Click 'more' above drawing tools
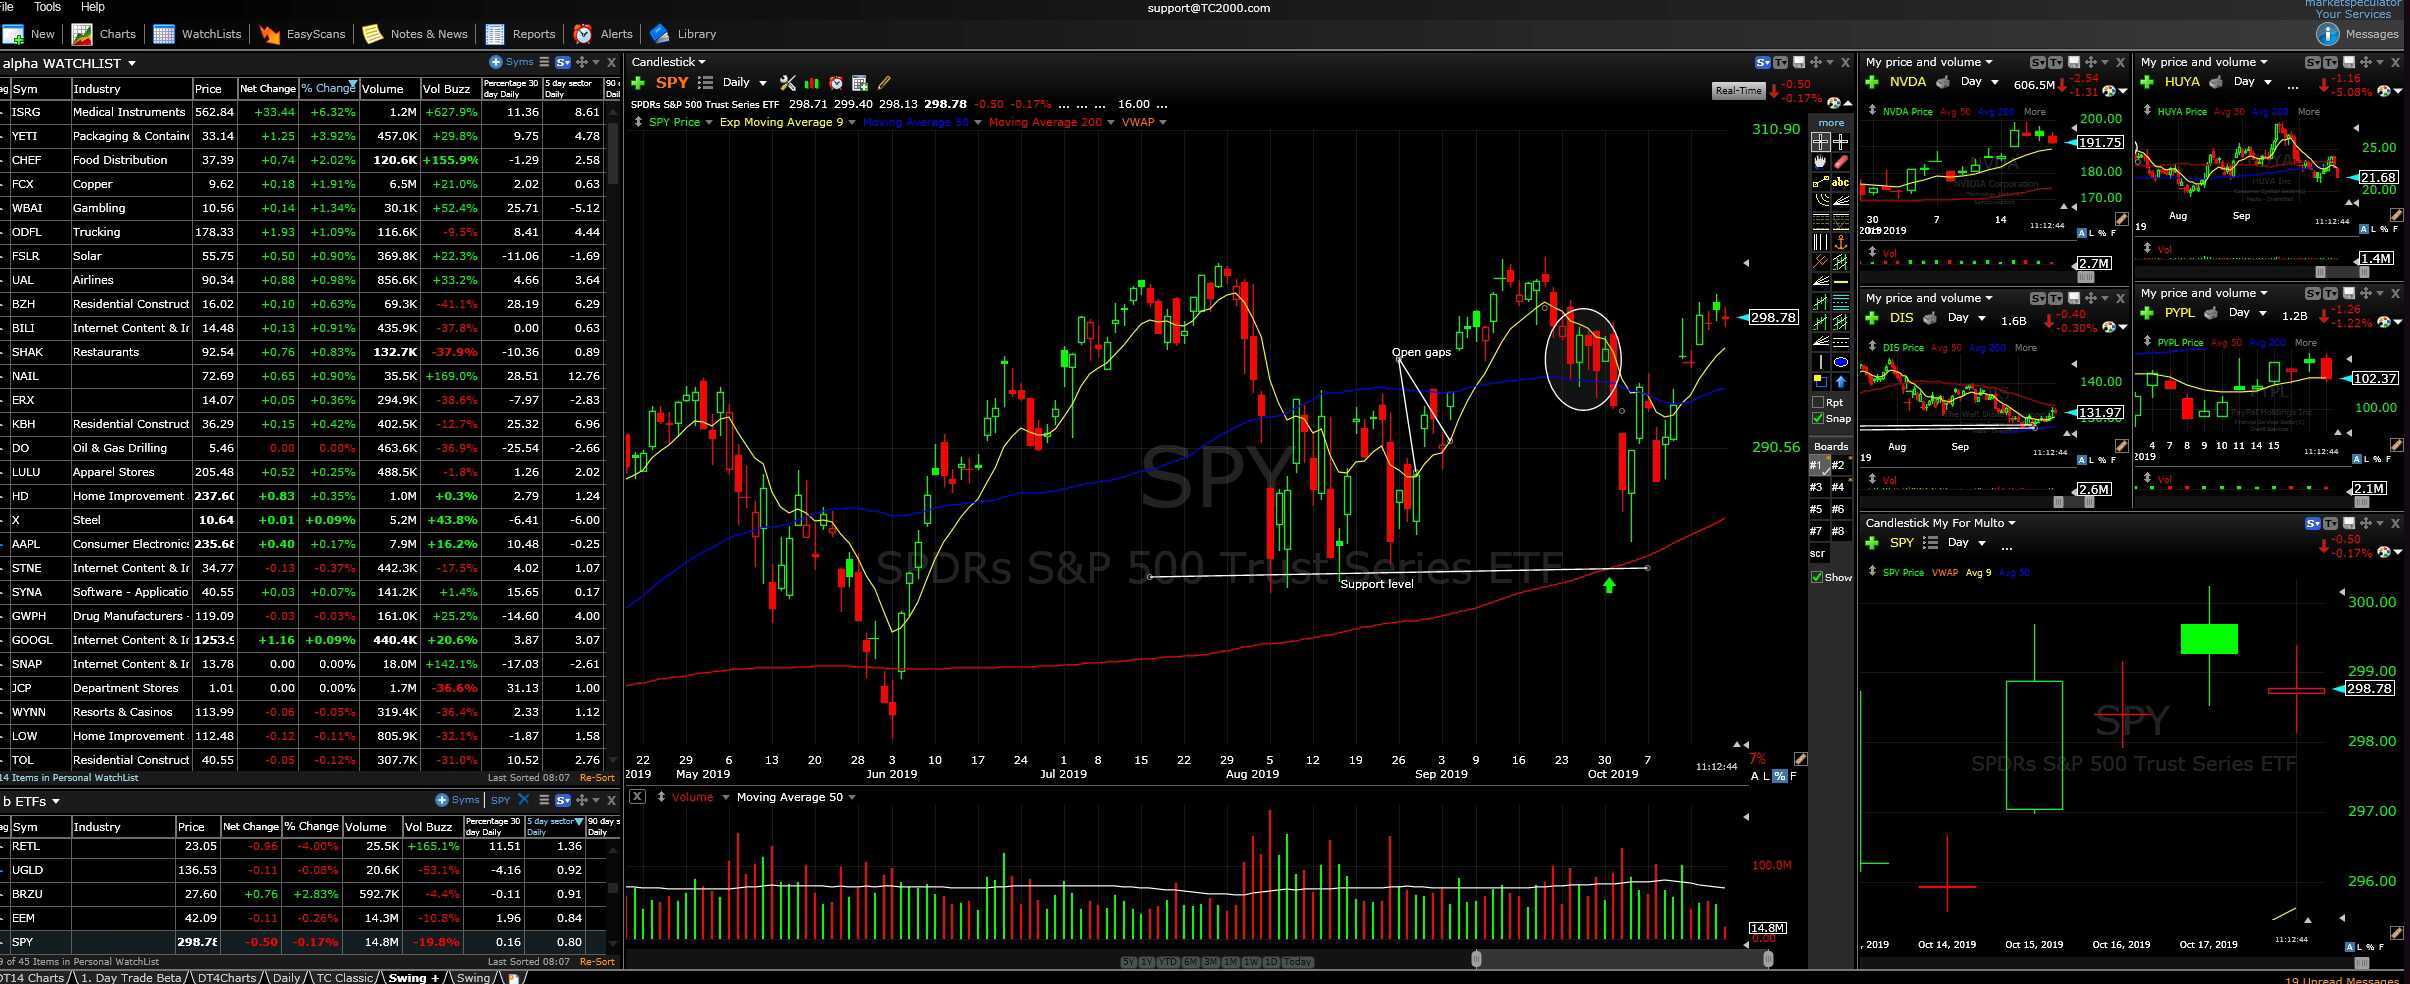 (1831, 123)
